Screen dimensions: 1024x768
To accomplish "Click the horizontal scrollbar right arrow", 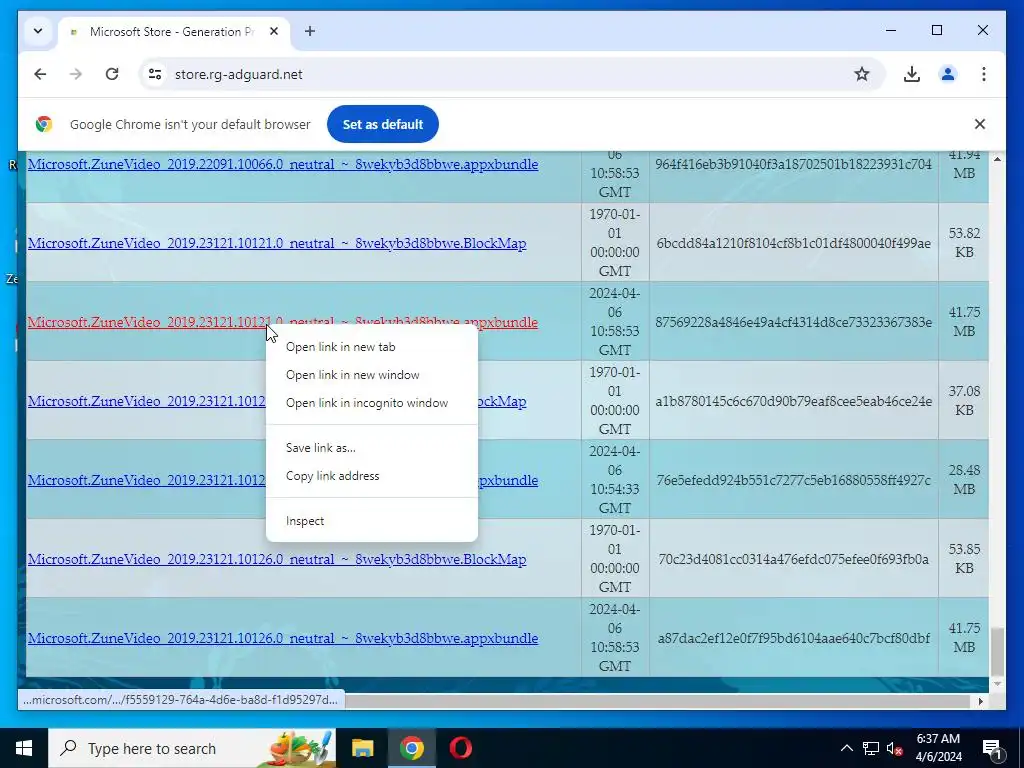I will (980, 701).
